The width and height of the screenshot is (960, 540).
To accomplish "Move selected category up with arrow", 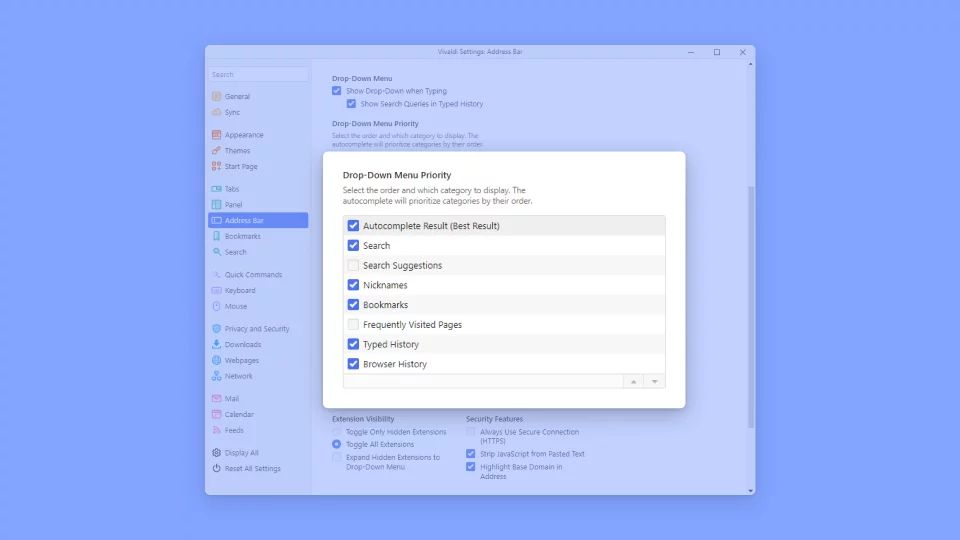I will click(x=633, y=381).
